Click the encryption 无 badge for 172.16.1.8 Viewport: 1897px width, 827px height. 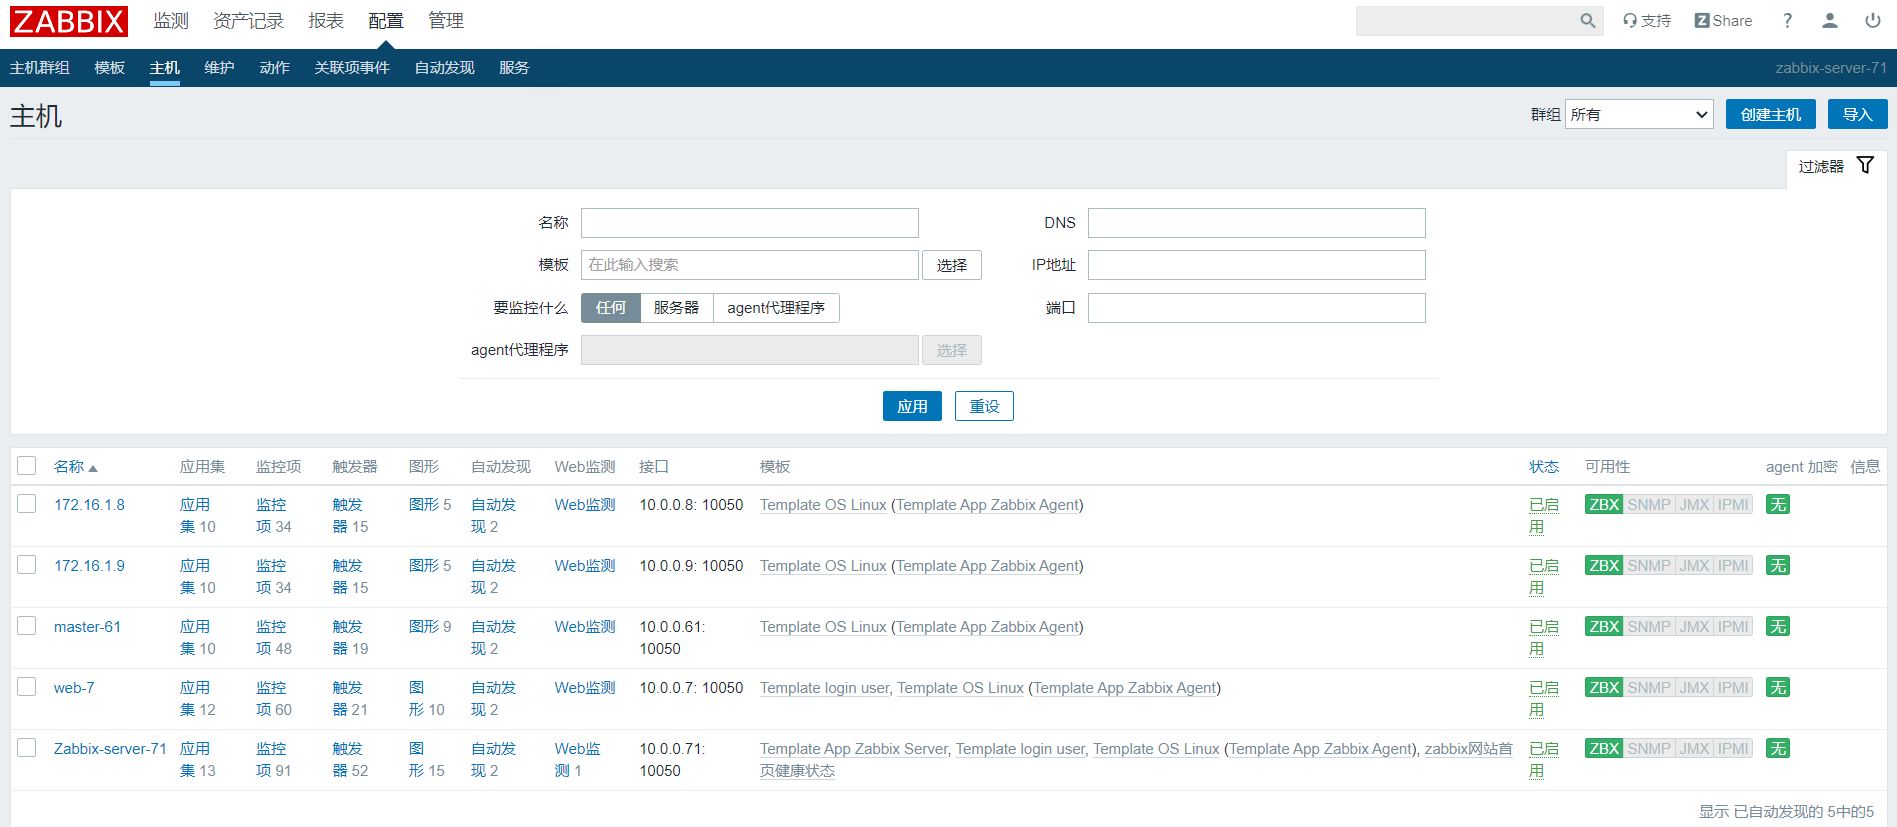pos(1778,505)
